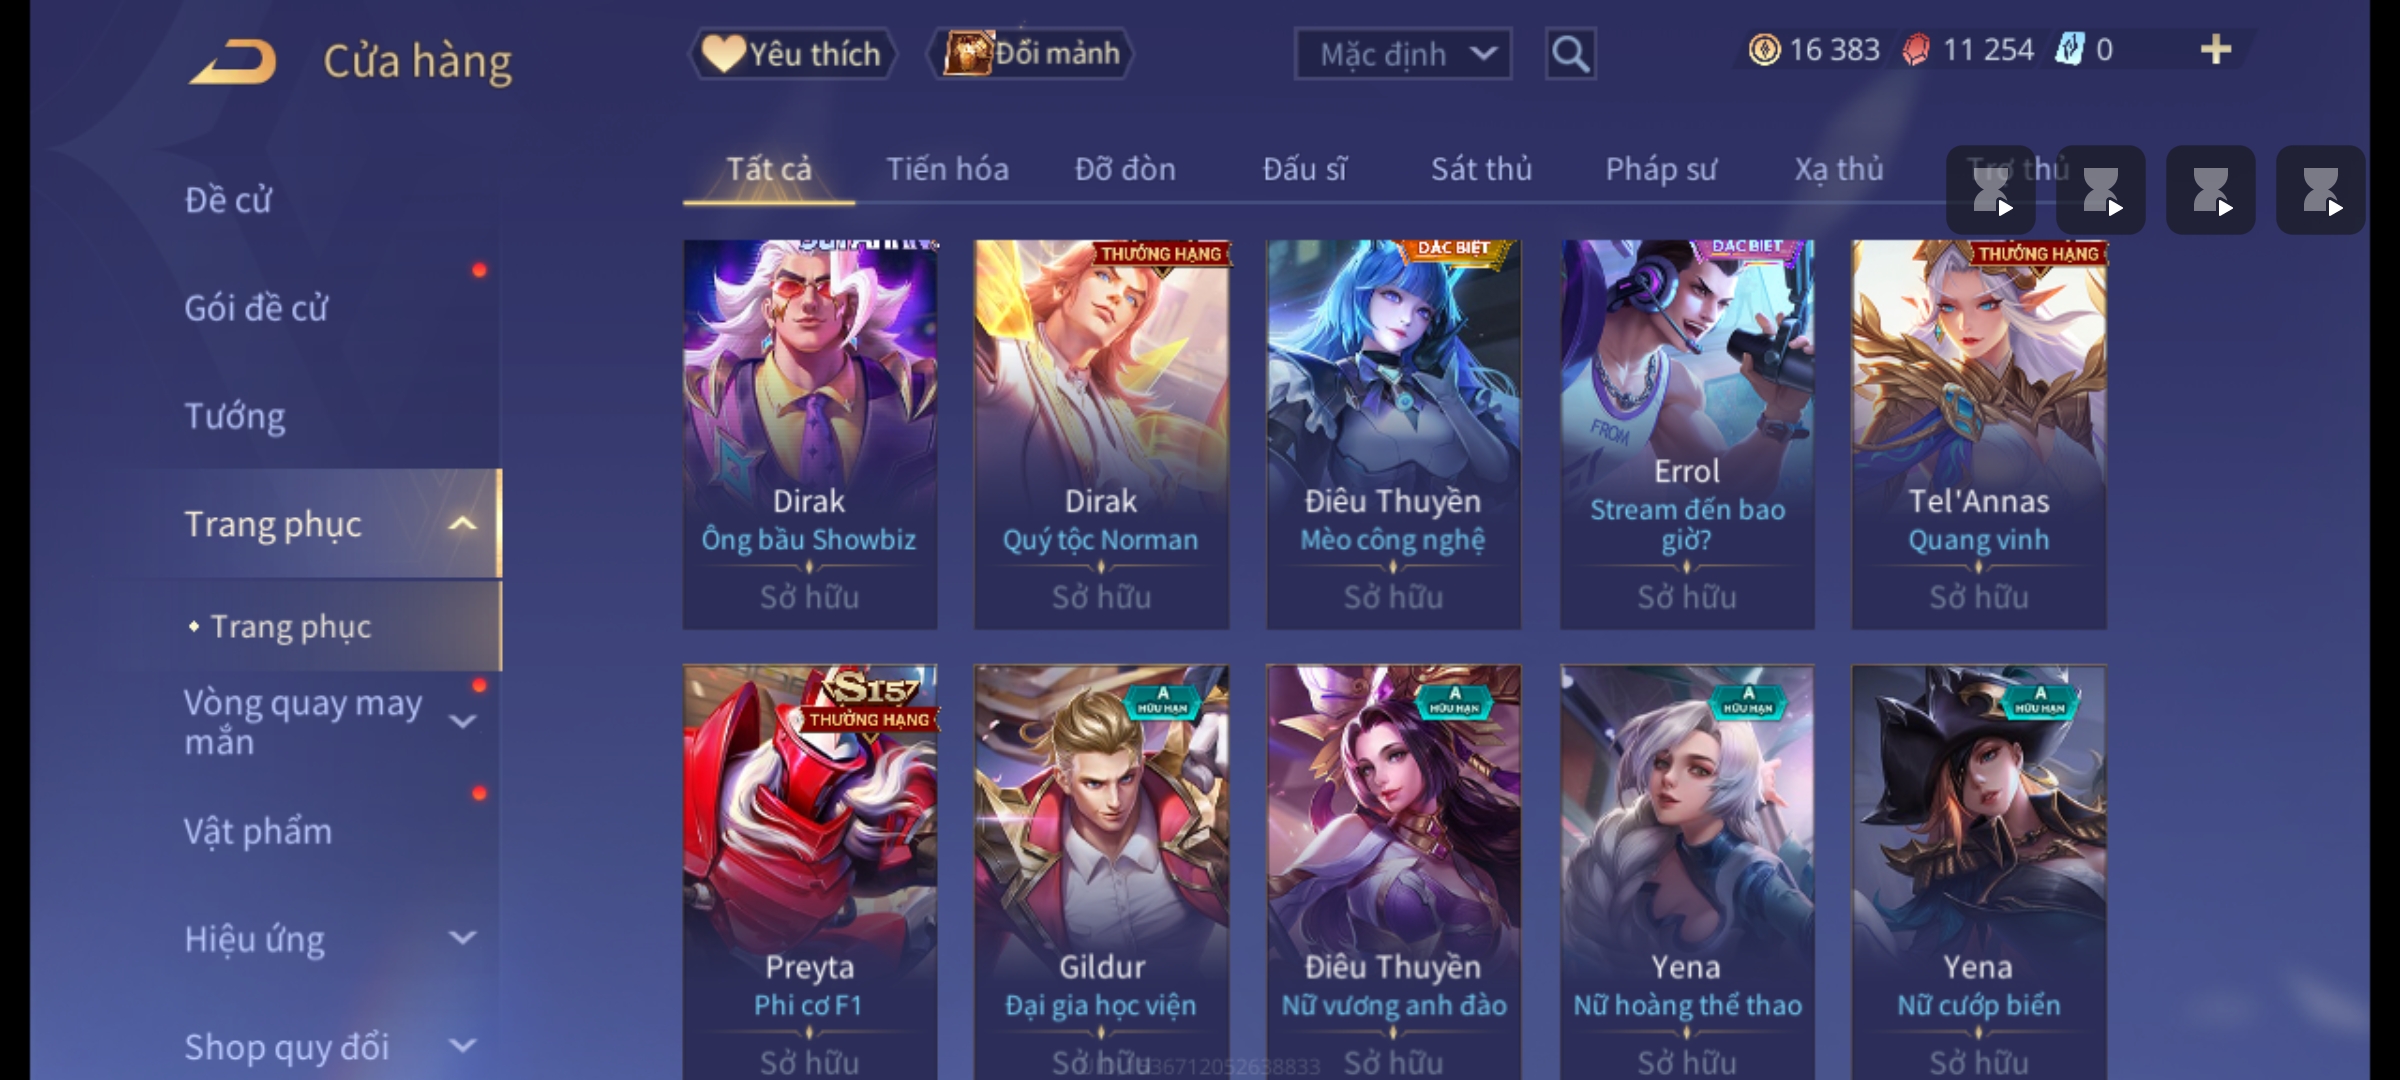2400x1080 pixels.
Task: Collapse the Trang phục sidebar section
Action: pyautogui.click(x=462, y=524)
